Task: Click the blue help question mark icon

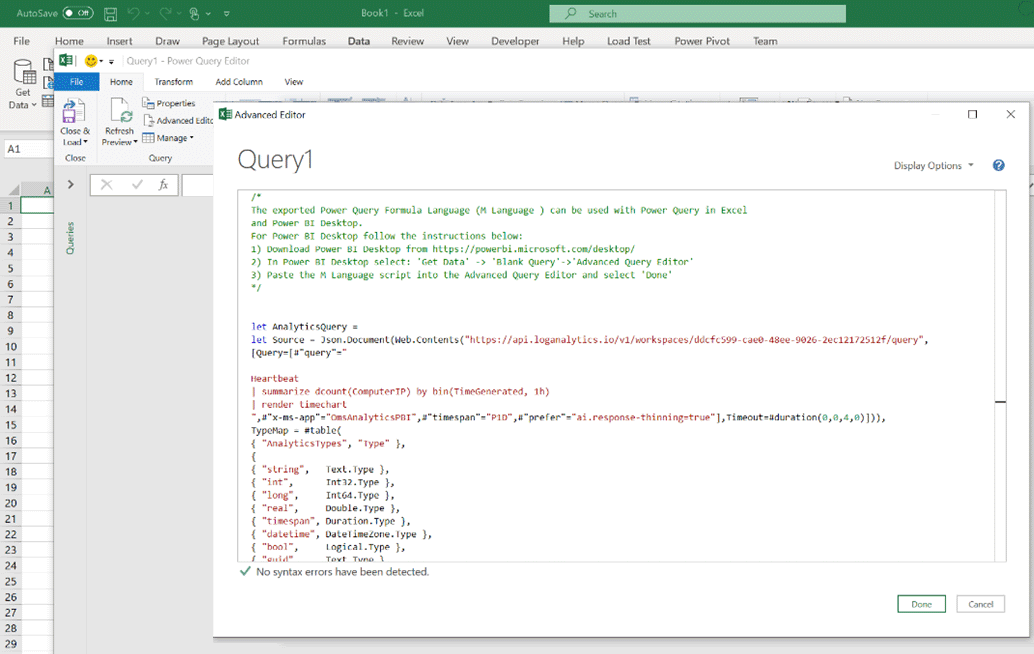Action: [x=998, y=165]
